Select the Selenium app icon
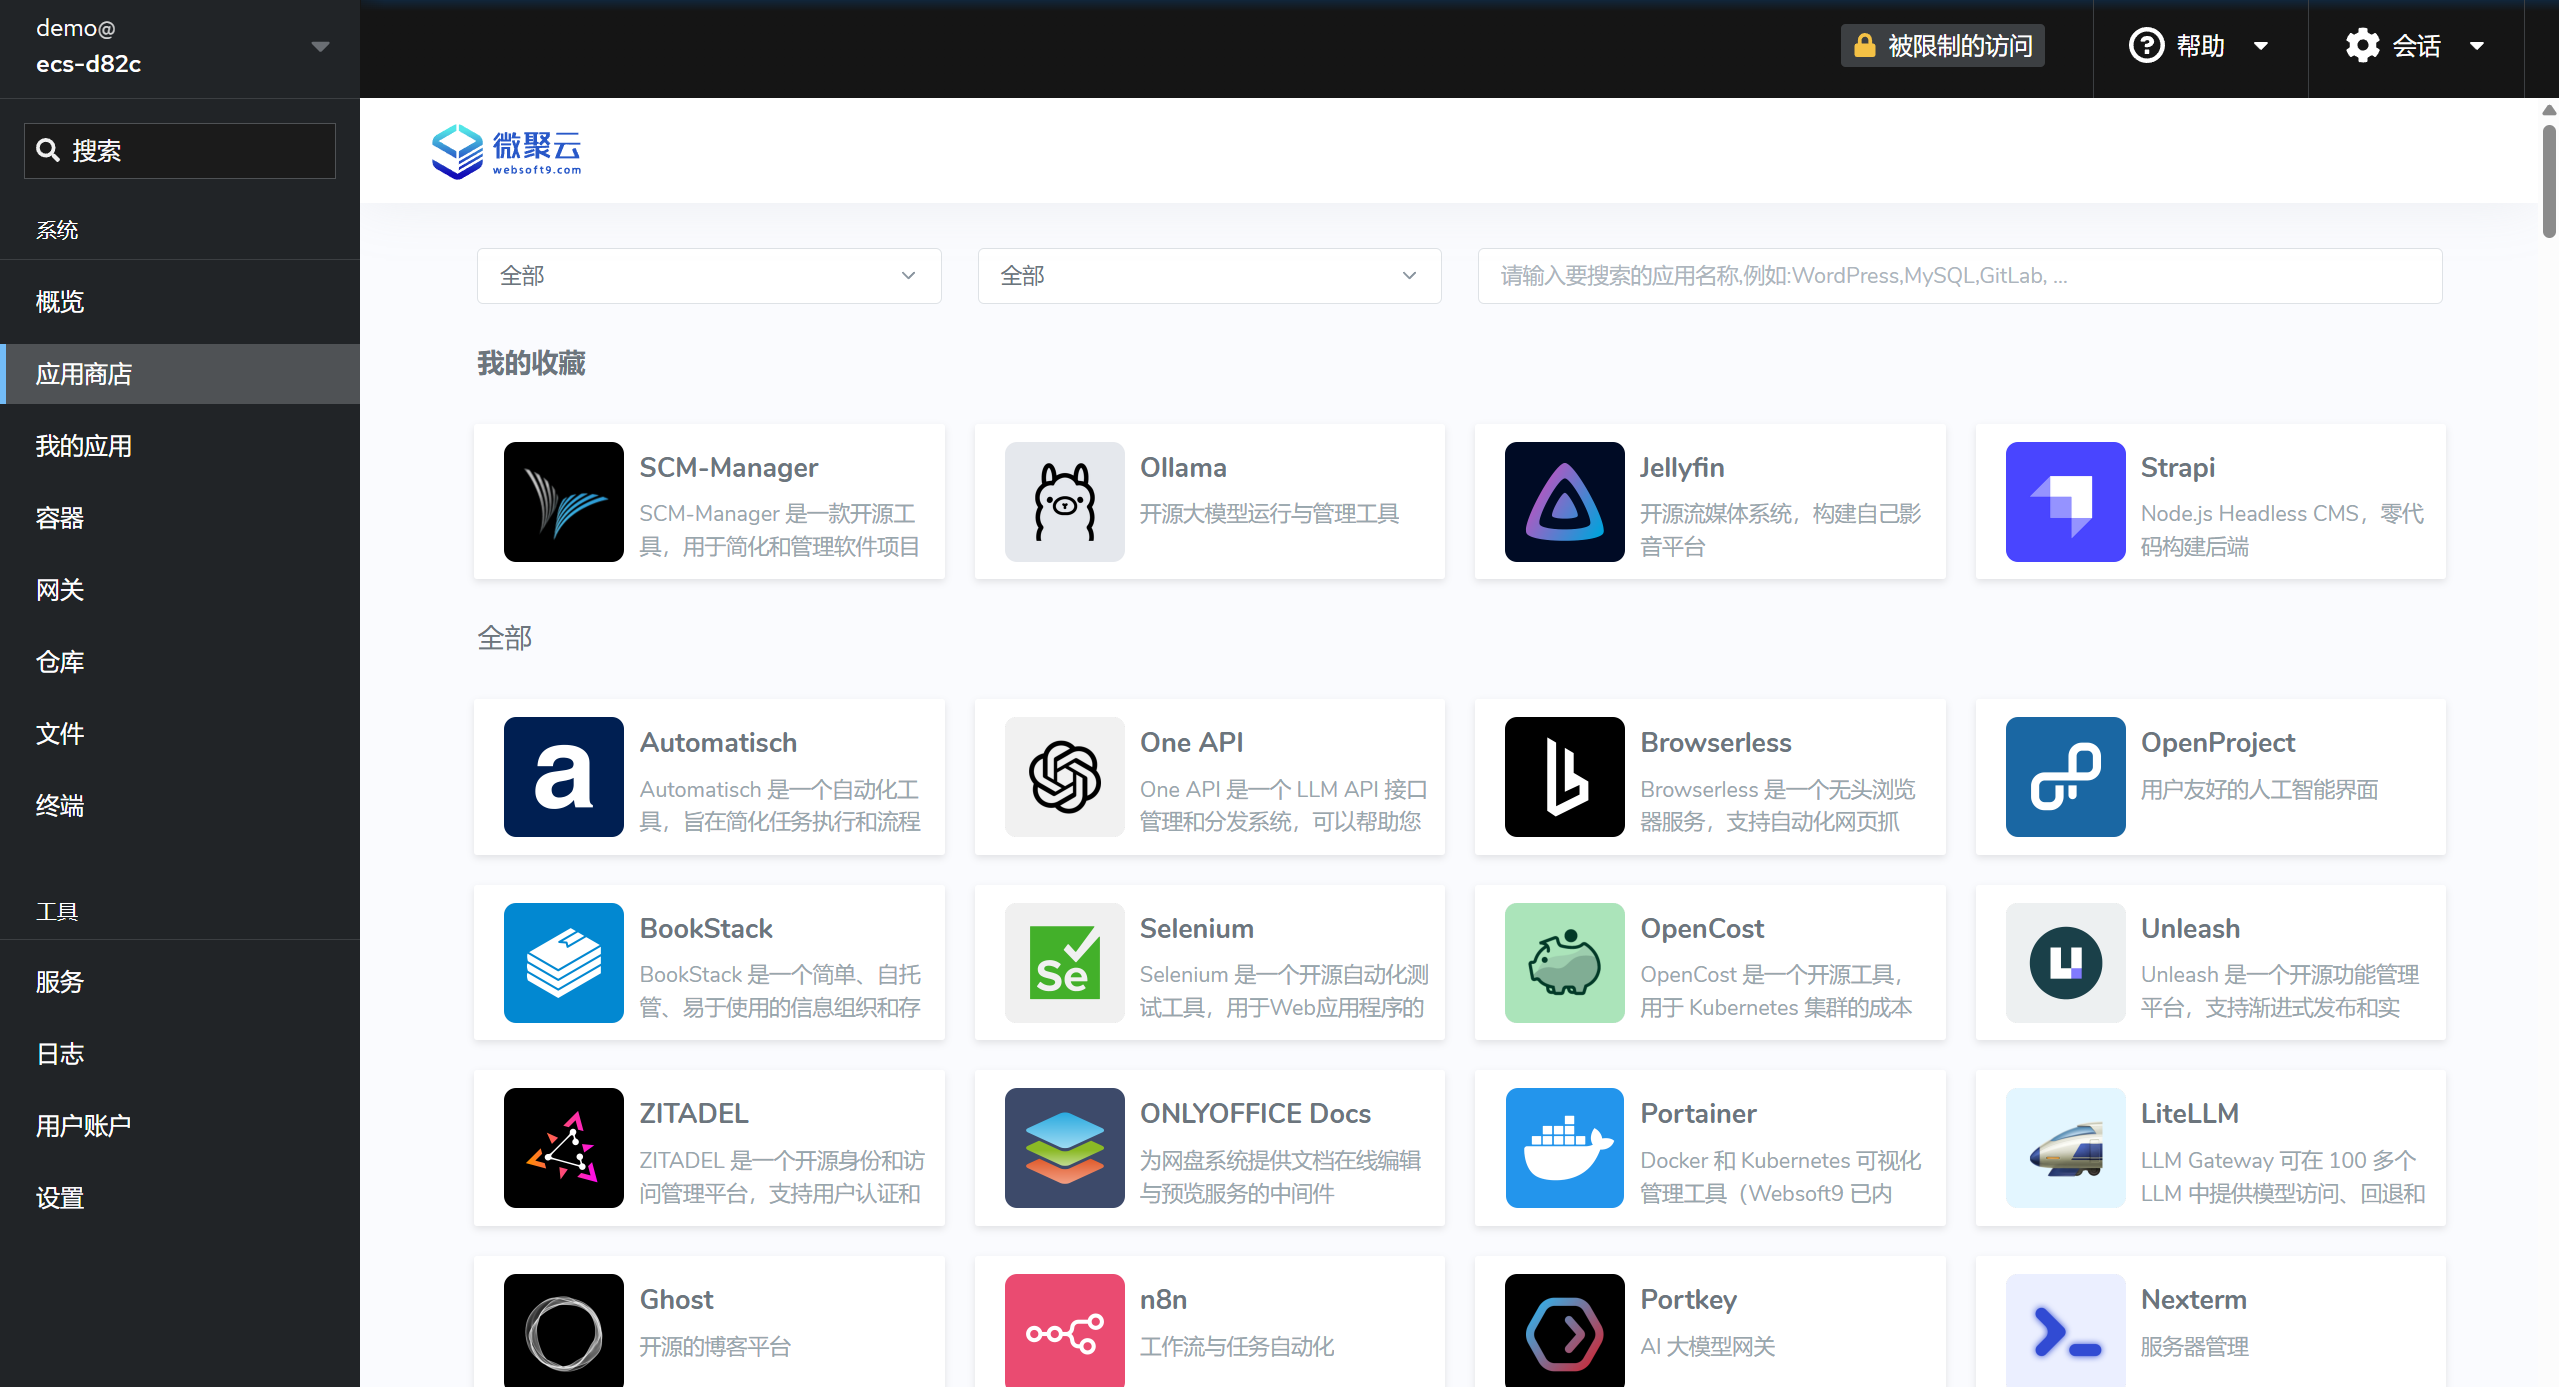The height and width of the screenshot is (1387, 2559). tap(1064, 963)
